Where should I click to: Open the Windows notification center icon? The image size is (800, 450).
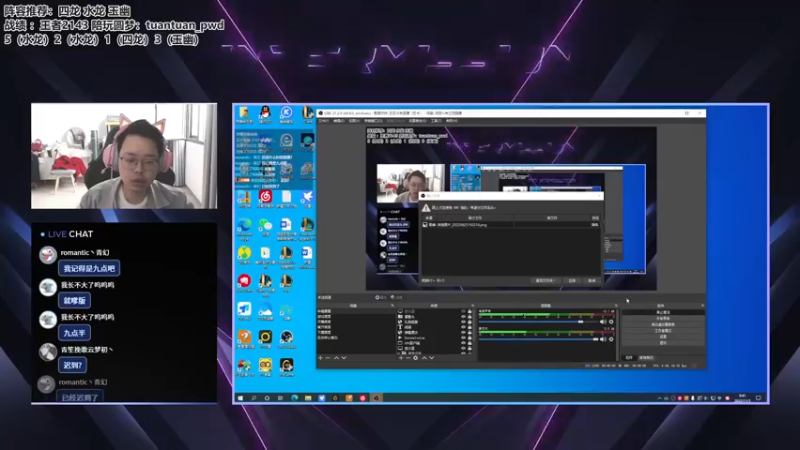point(758,398)
